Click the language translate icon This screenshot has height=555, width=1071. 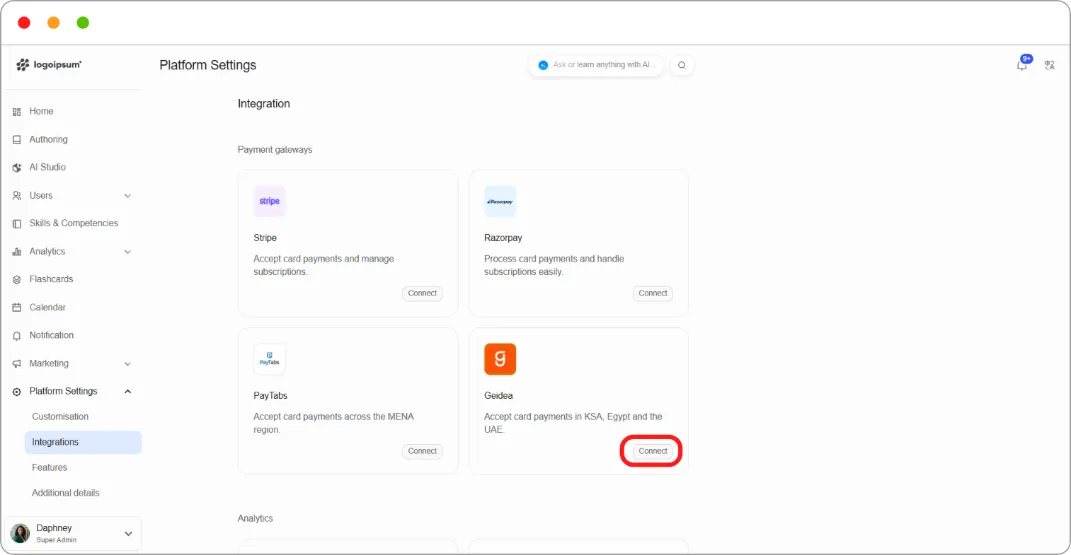point(1050,65)
